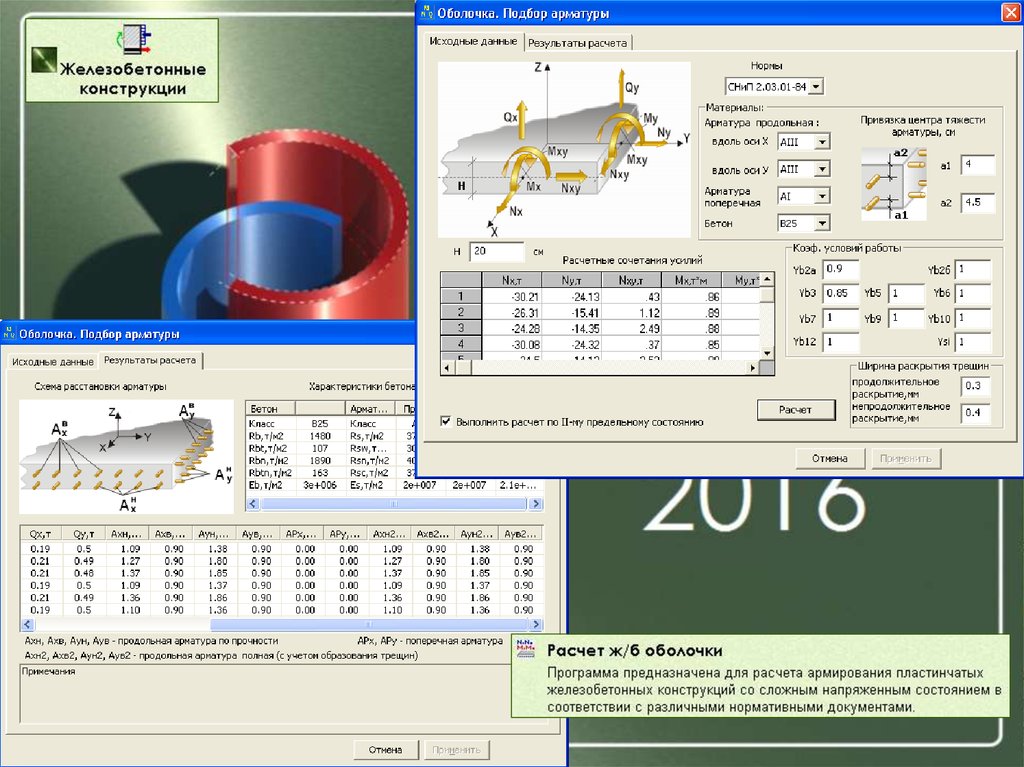This screenshot has height=767, width=1024.
Task: Click the Yb2a coefficient field
Action: [x=840, y=270]
